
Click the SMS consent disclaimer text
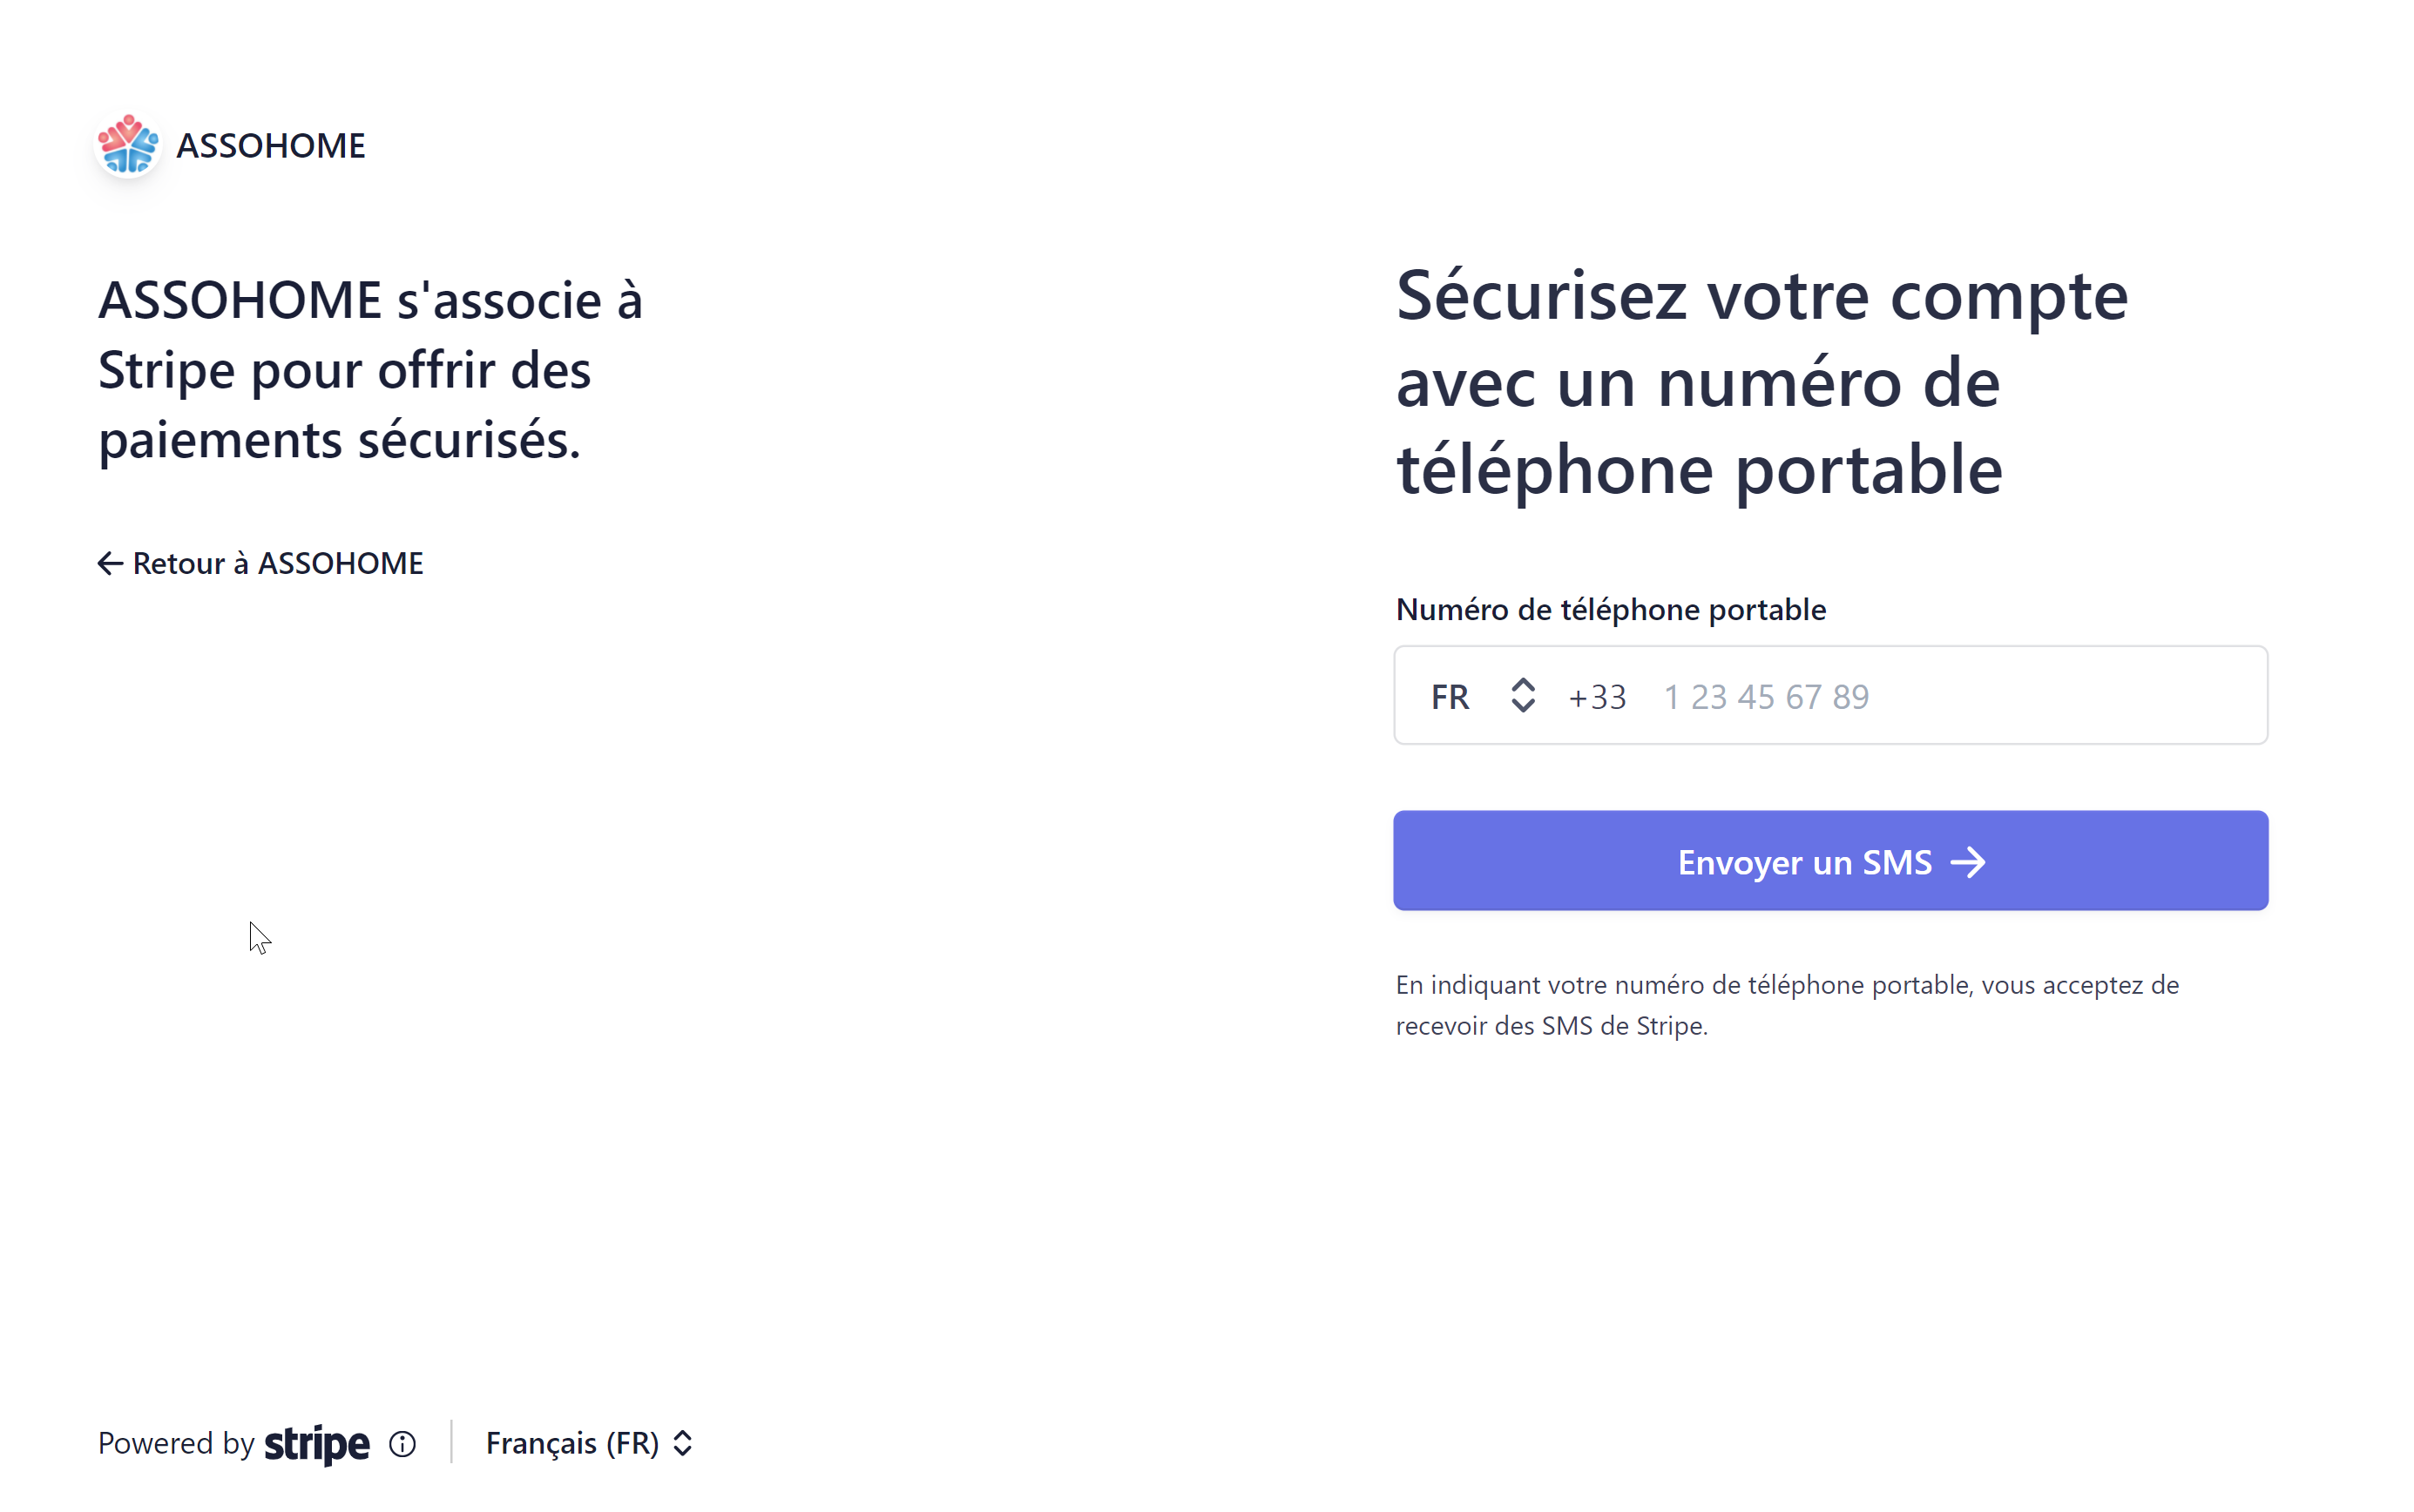(1786, 1005)
